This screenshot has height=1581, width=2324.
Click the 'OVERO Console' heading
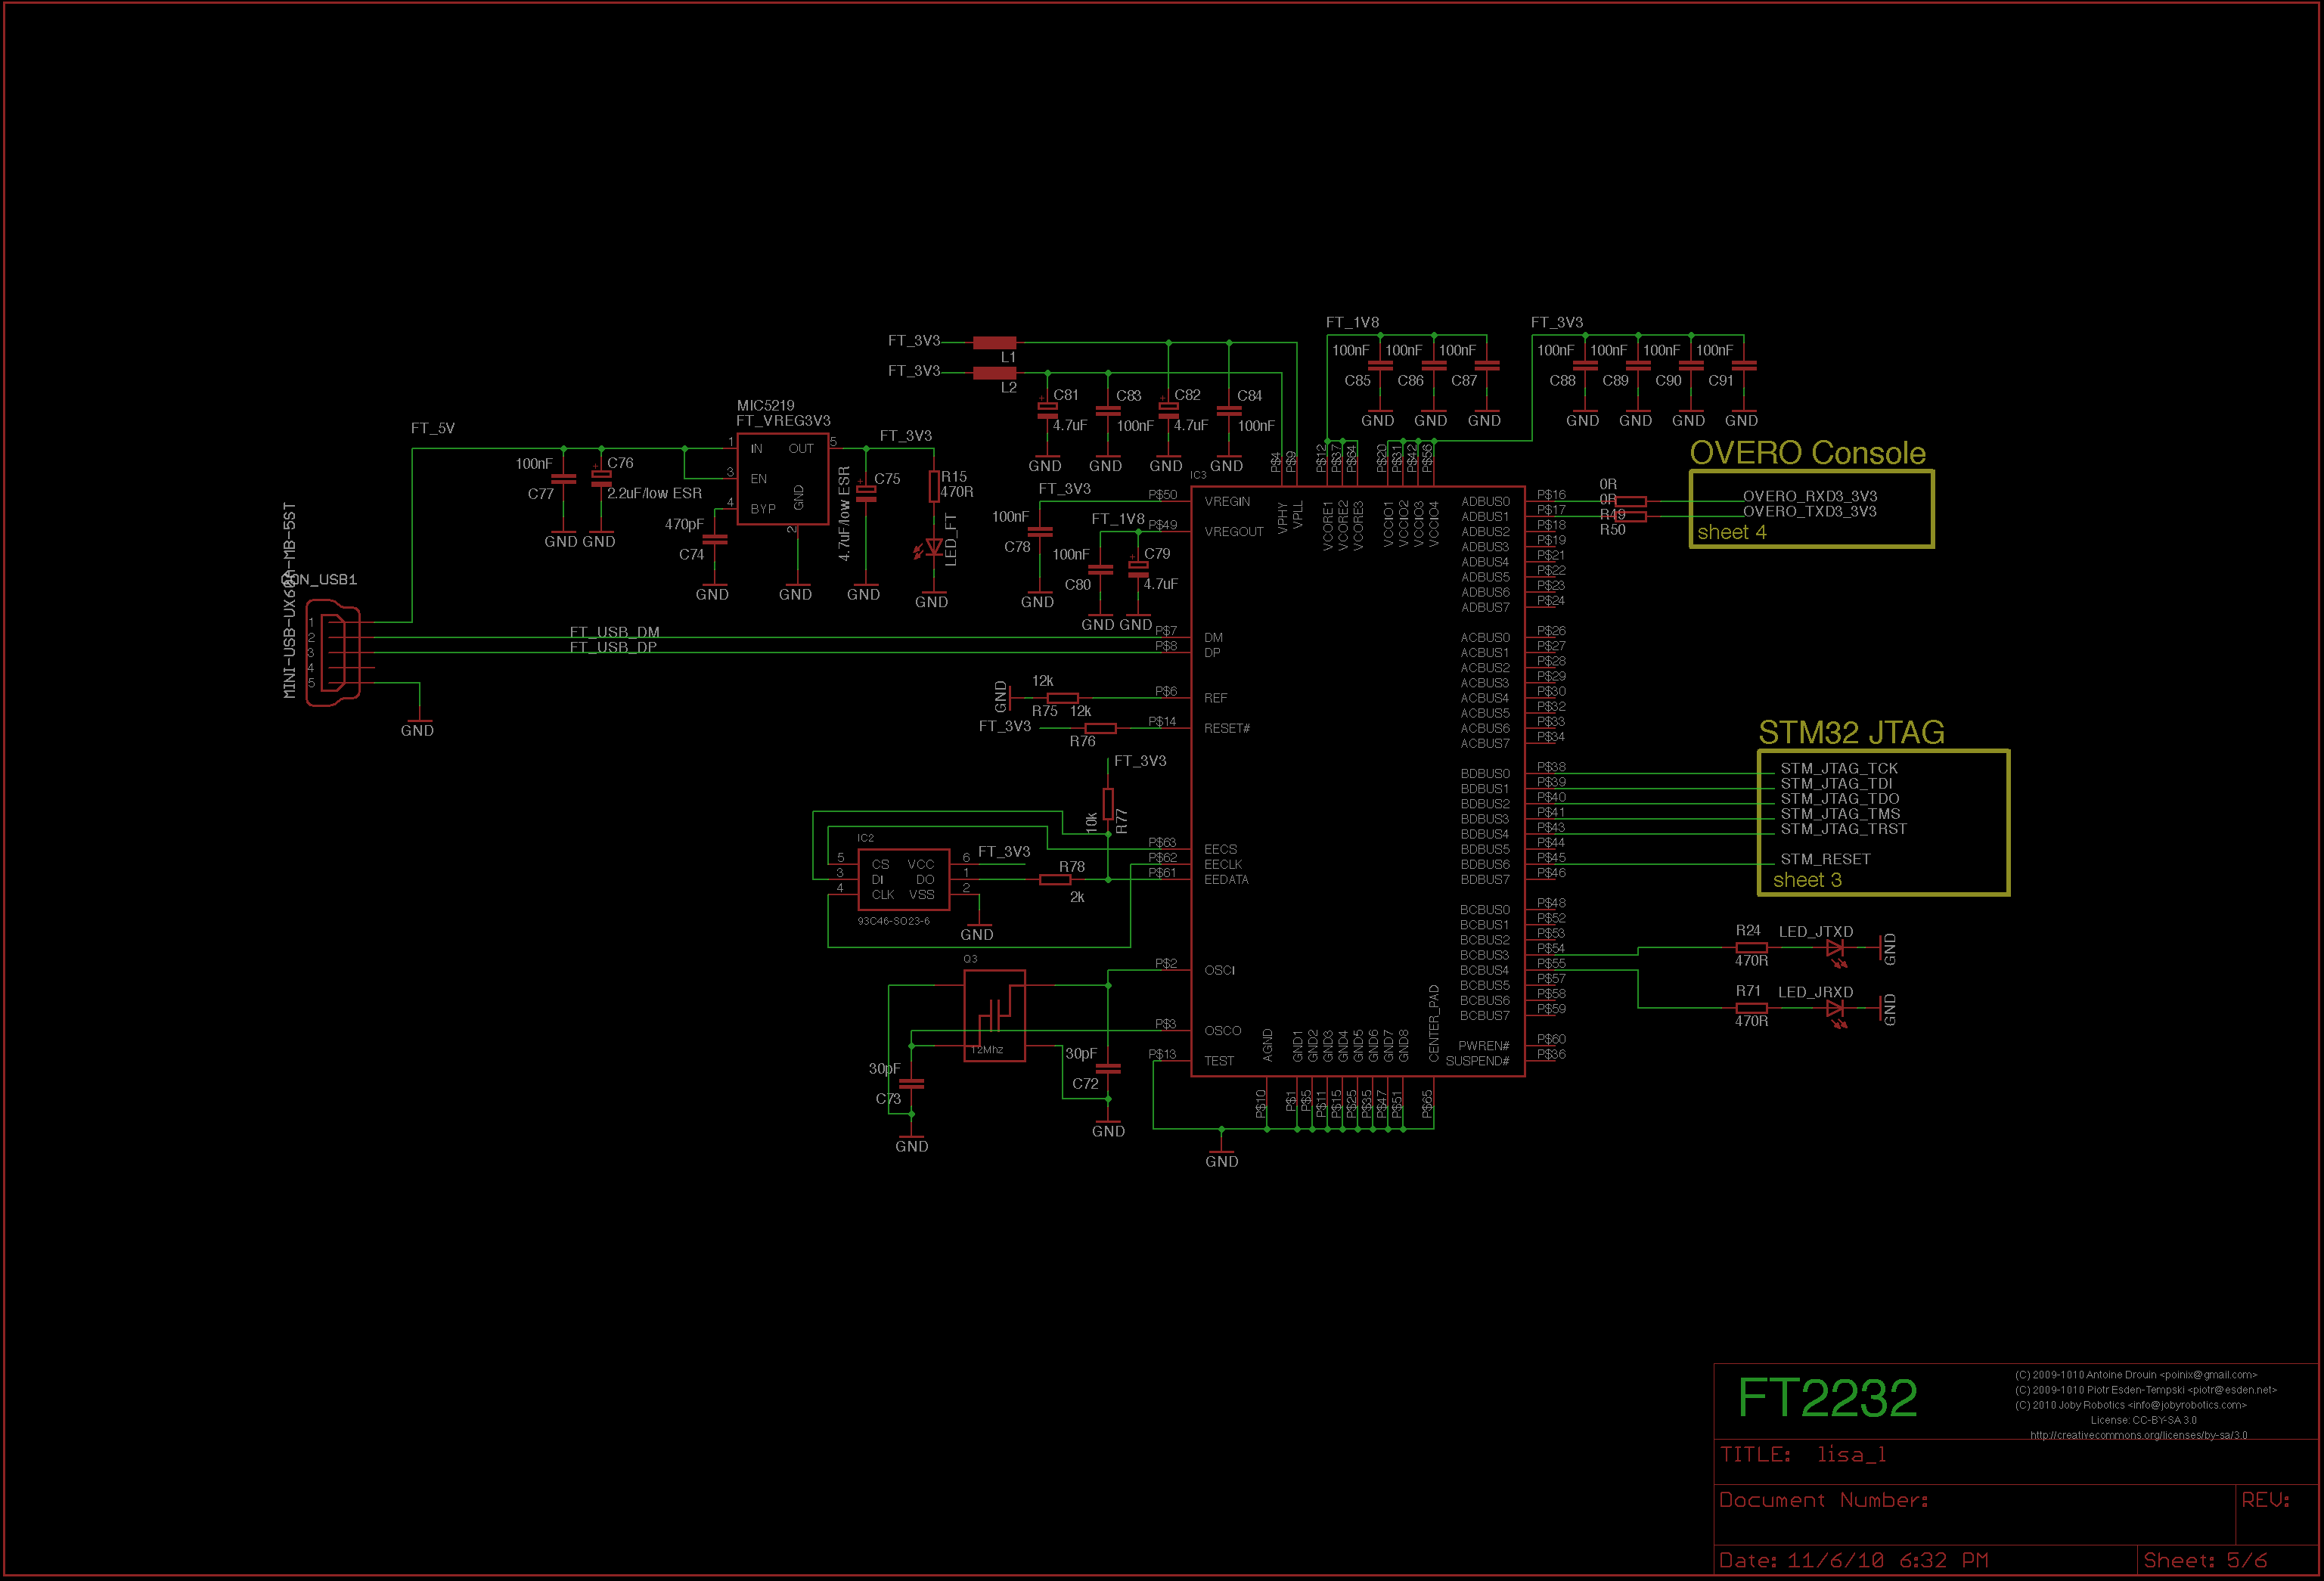[1807, 453]
